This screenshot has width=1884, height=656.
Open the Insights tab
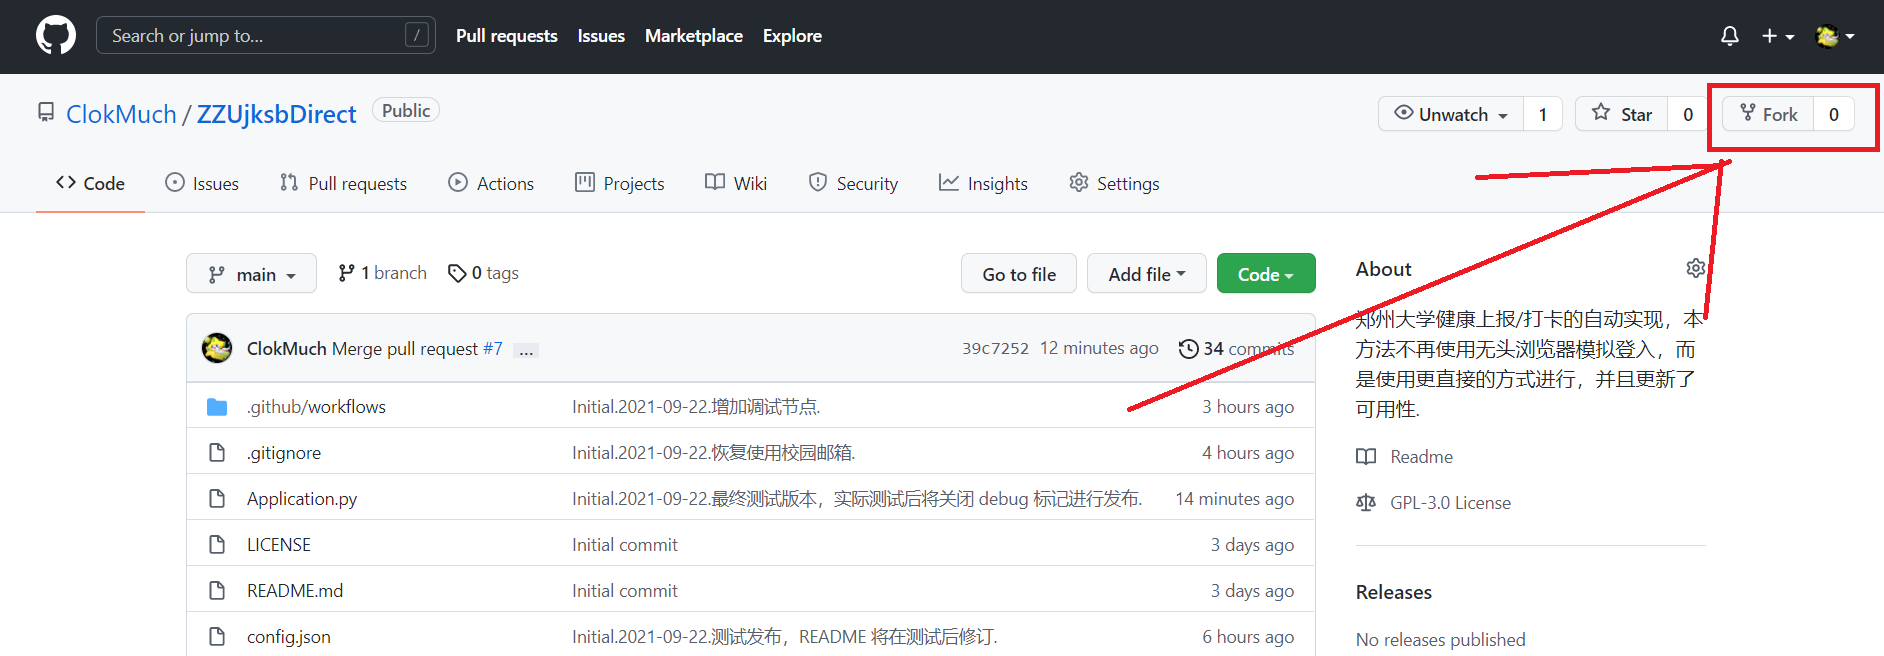[x=983, y=183]
